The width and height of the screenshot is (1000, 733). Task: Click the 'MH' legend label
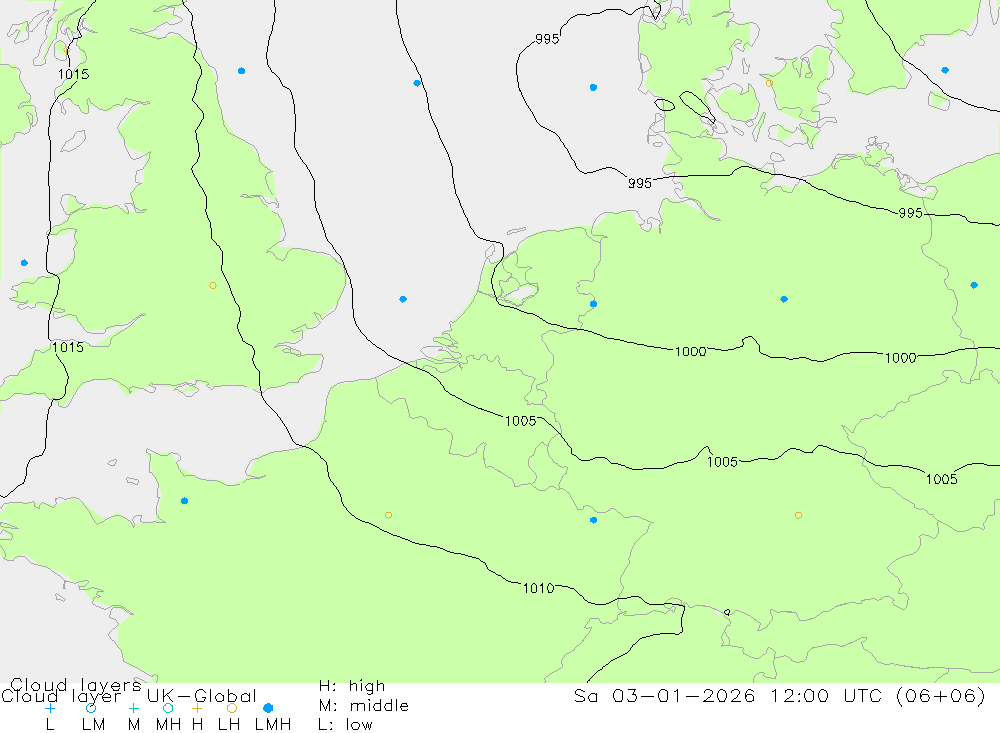pyautogui.click(x=168, y=725)
